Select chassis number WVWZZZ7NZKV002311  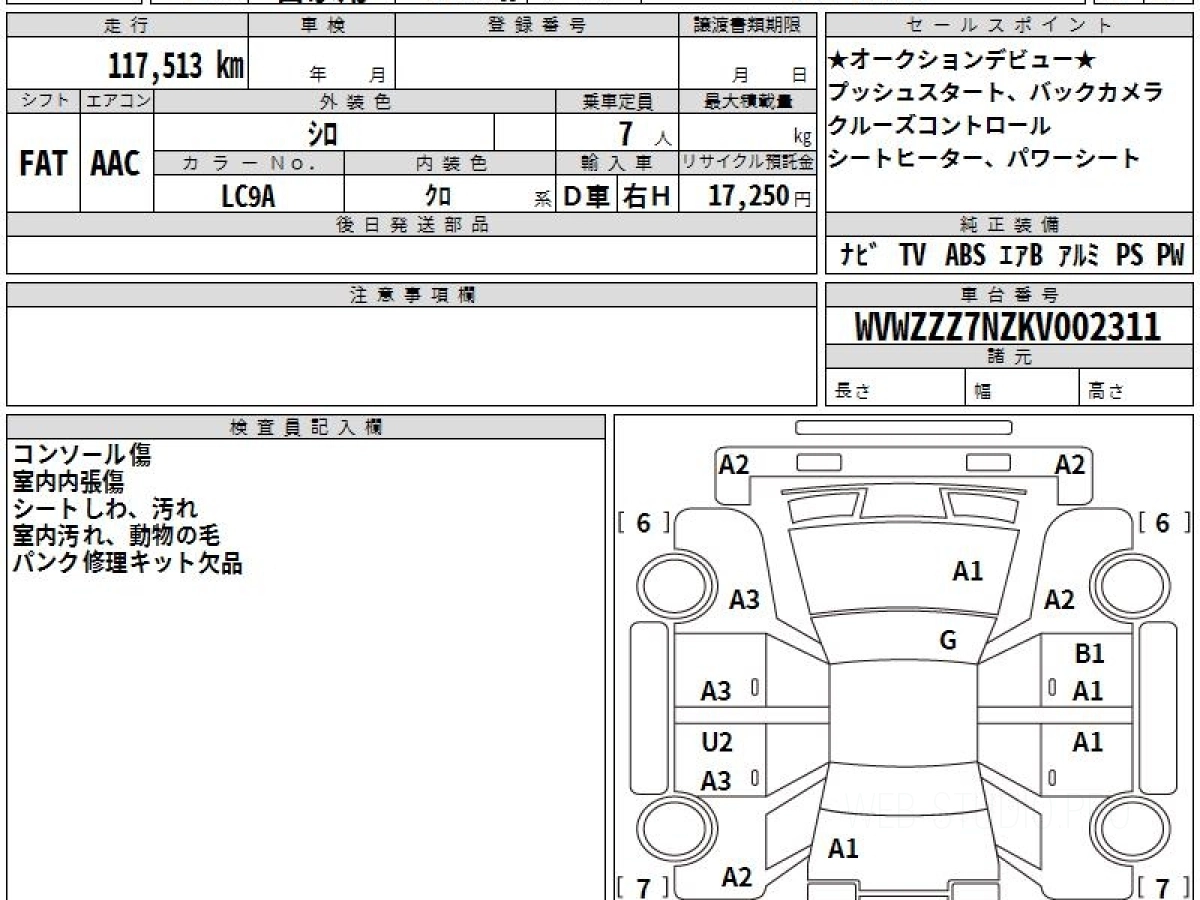click(x=1008, y=327)
